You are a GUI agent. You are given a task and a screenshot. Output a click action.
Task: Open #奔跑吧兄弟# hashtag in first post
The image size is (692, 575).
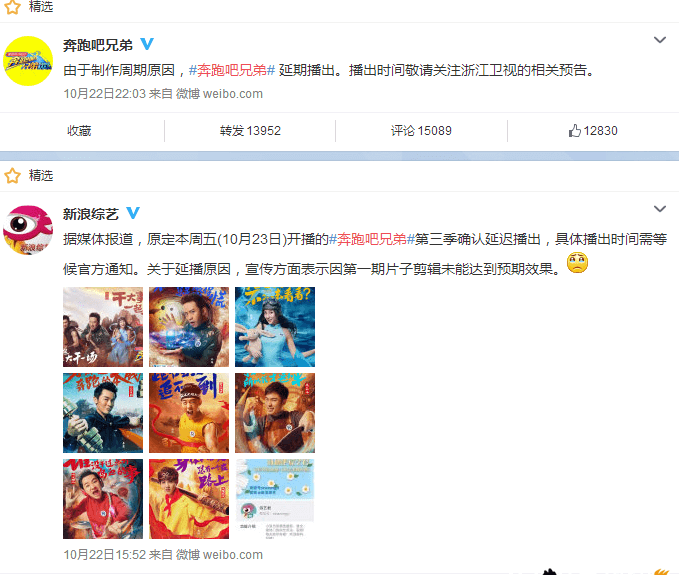(232, 70)
